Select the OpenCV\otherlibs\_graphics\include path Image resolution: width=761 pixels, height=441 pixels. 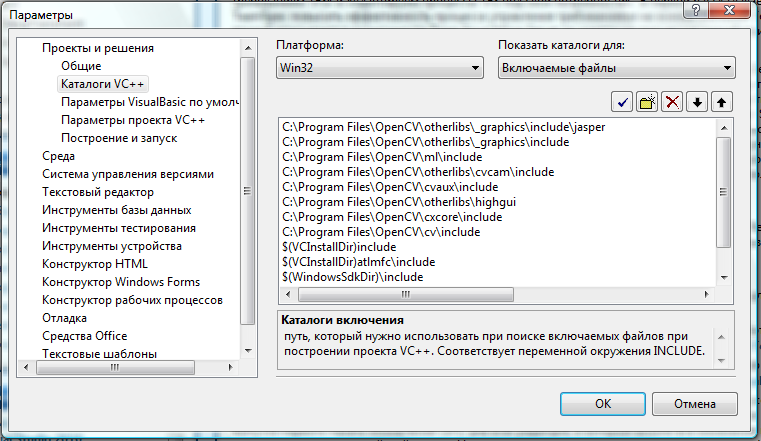point(426,142)
